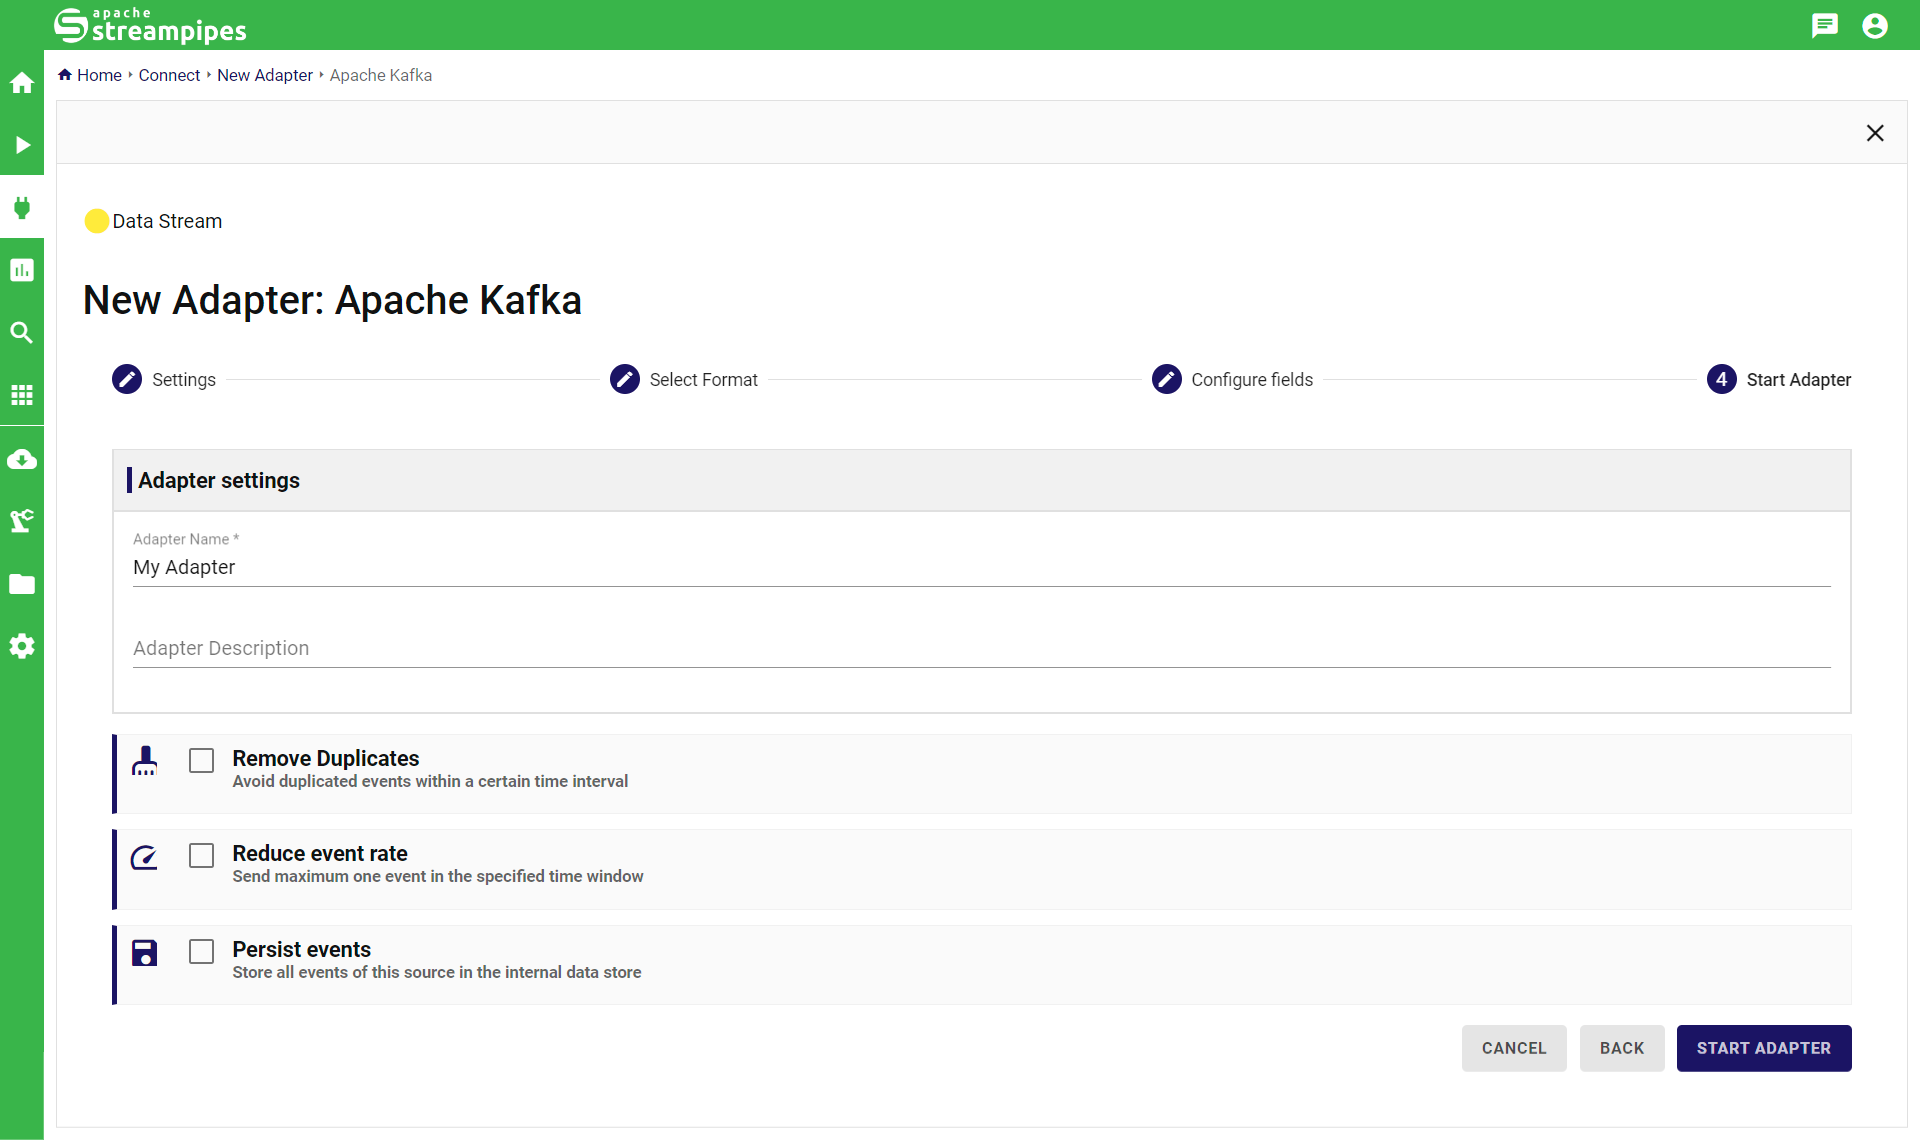Screen dimensions: 1920x1141
Task: Click the Back button
Action: point(1621,1048)
